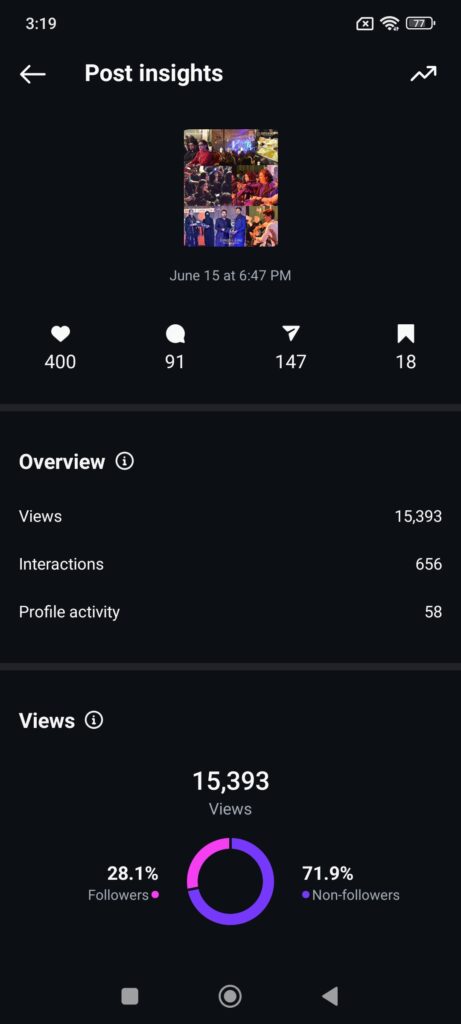Viewport: 461px width, 1024px height.
Task: Select the Views row showing 15,393
Action: pyautogui.click(x=230, y=517)
